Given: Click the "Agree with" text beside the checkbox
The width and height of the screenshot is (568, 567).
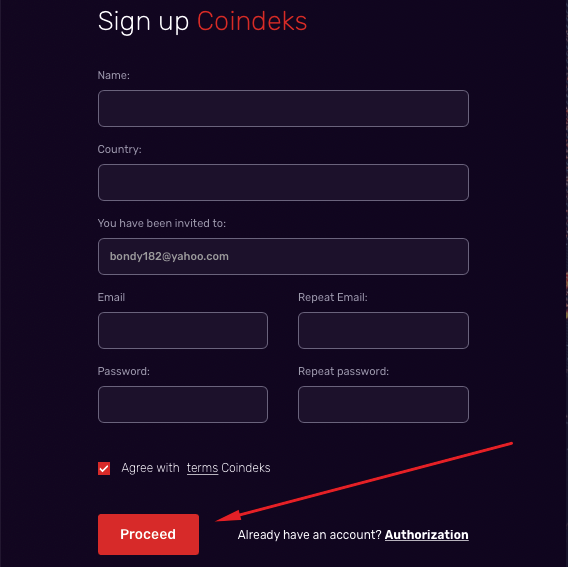Looking at the screenshot, I should click(x=150, y=468).
